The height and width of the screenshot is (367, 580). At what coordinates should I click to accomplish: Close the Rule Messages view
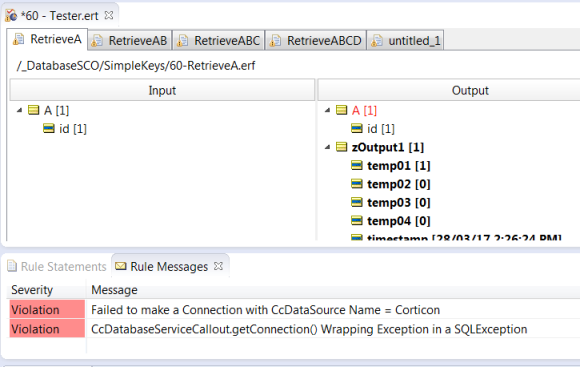click(x=219, y=266)
